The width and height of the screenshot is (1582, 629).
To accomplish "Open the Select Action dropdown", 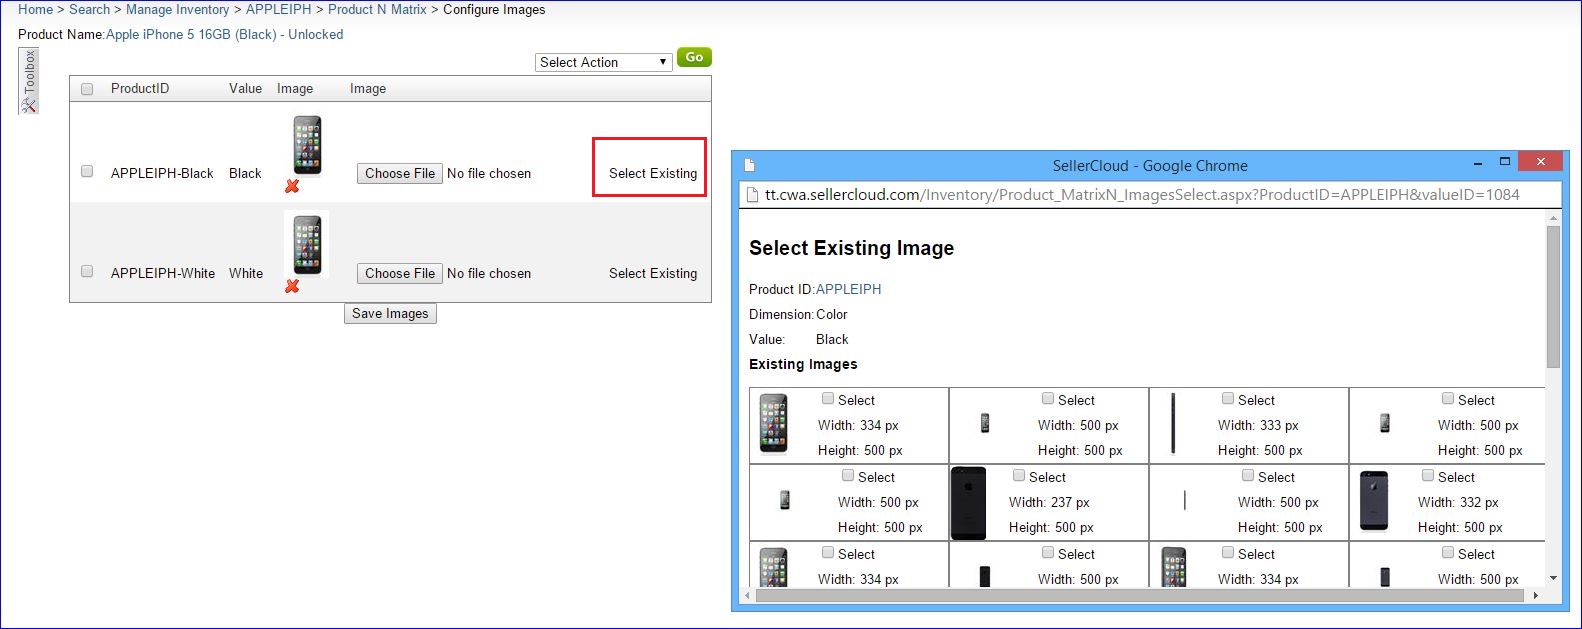I will pos(603,62).
